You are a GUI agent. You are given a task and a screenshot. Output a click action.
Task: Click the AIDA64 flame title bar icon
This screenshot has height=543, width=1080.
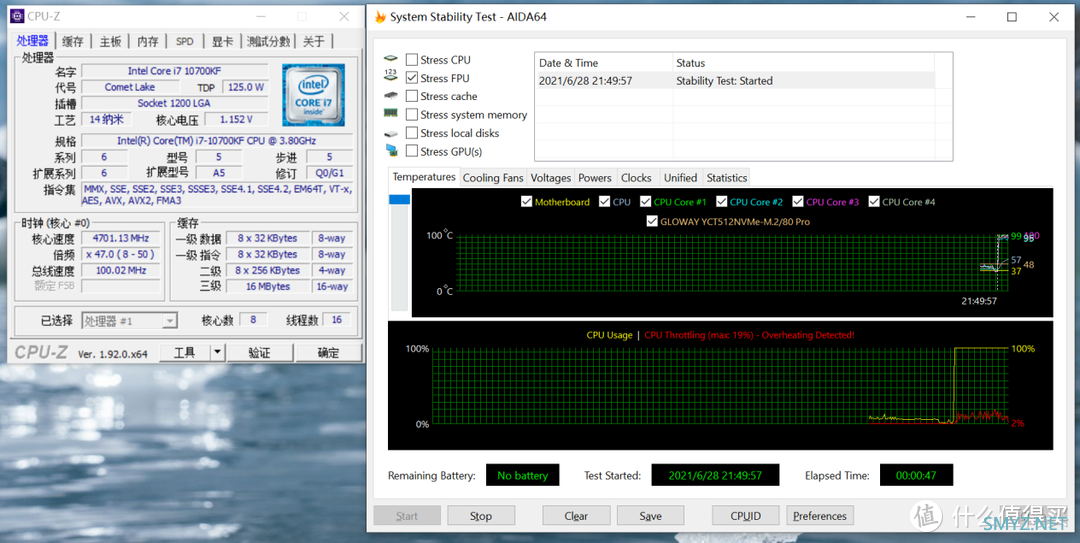click(x=380, y=17)
